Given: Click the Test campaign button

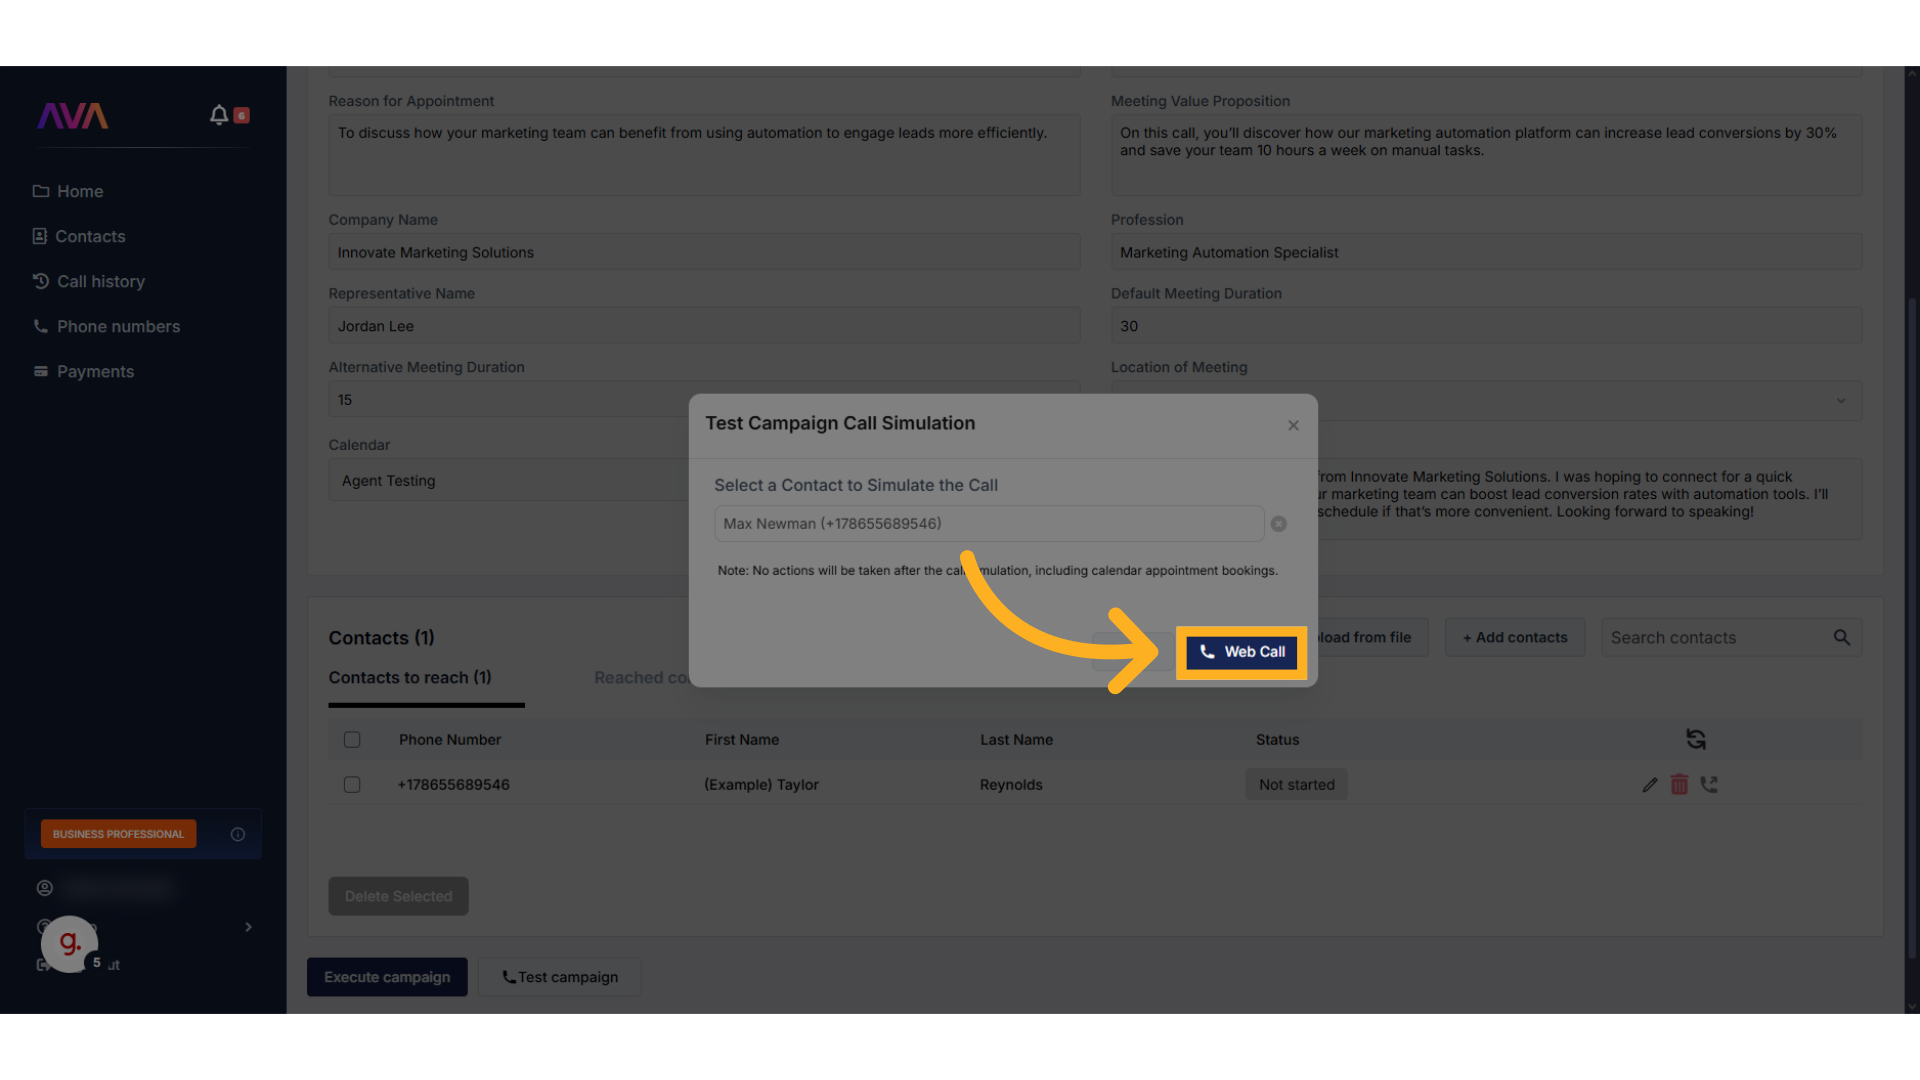Looking at the screenshot, I should [x=559, y=977].
